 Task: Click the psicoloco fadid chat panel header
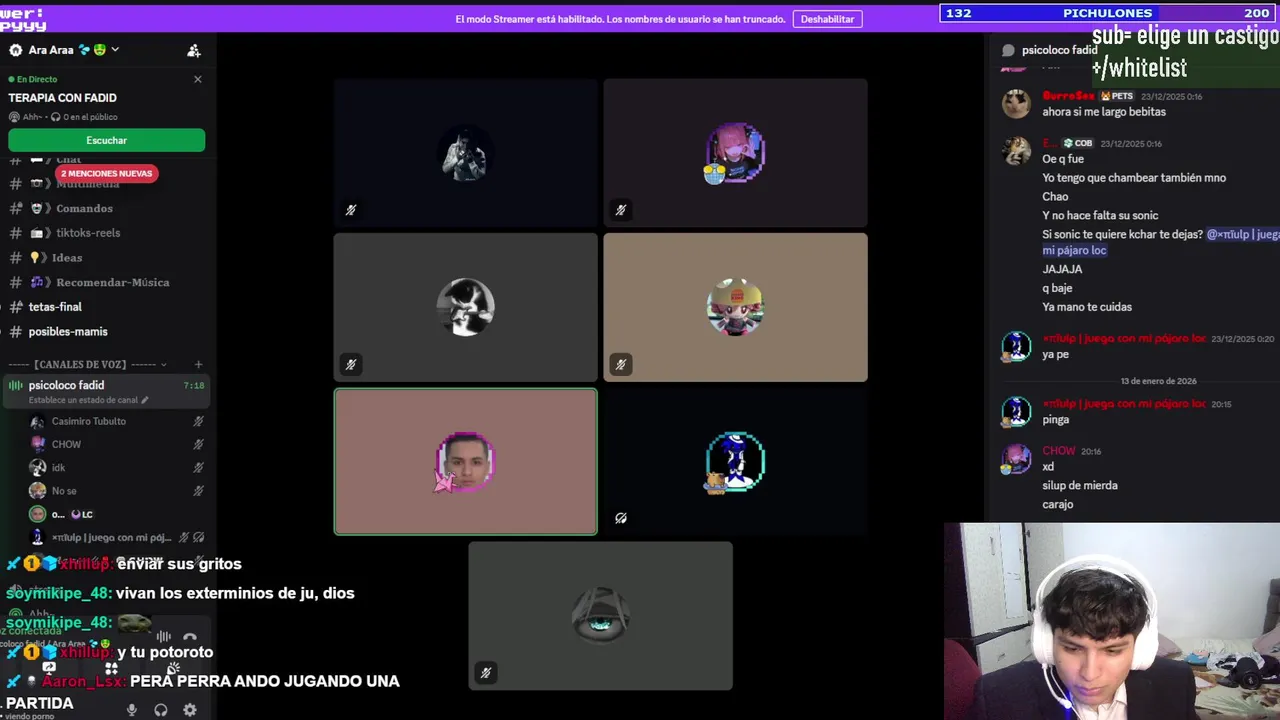(x=1049, y=50)
